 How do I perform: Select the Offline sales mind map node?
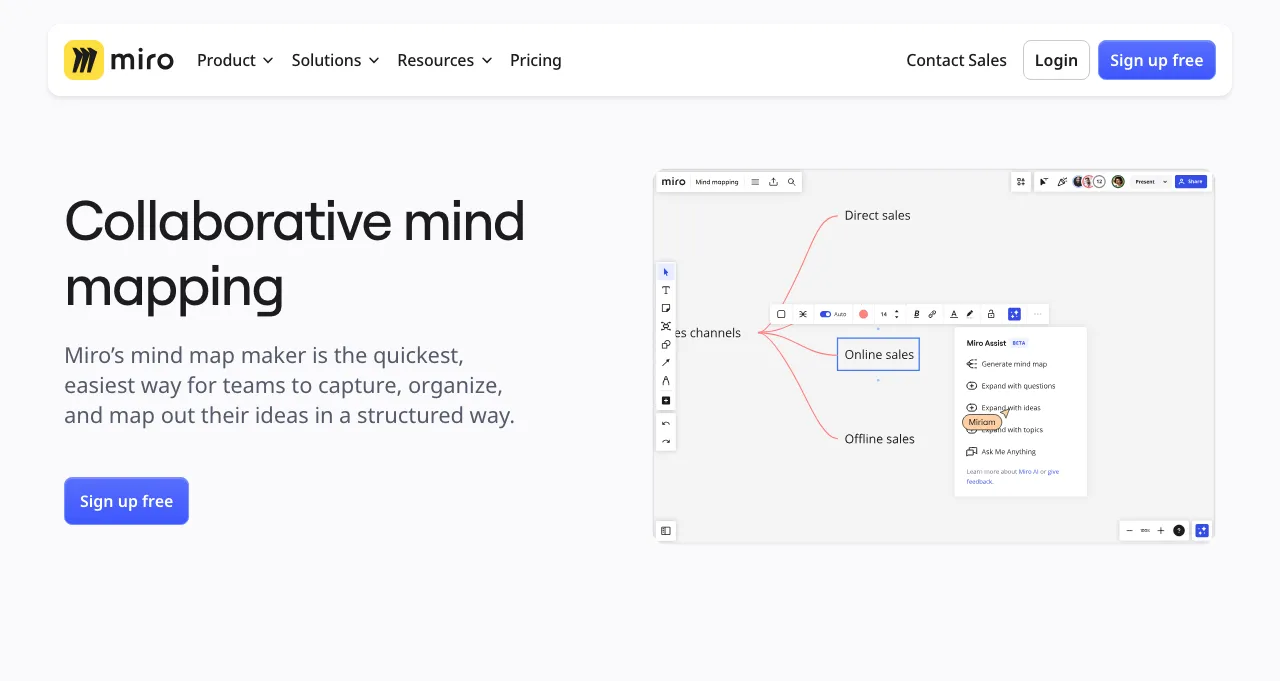(879, 438)
